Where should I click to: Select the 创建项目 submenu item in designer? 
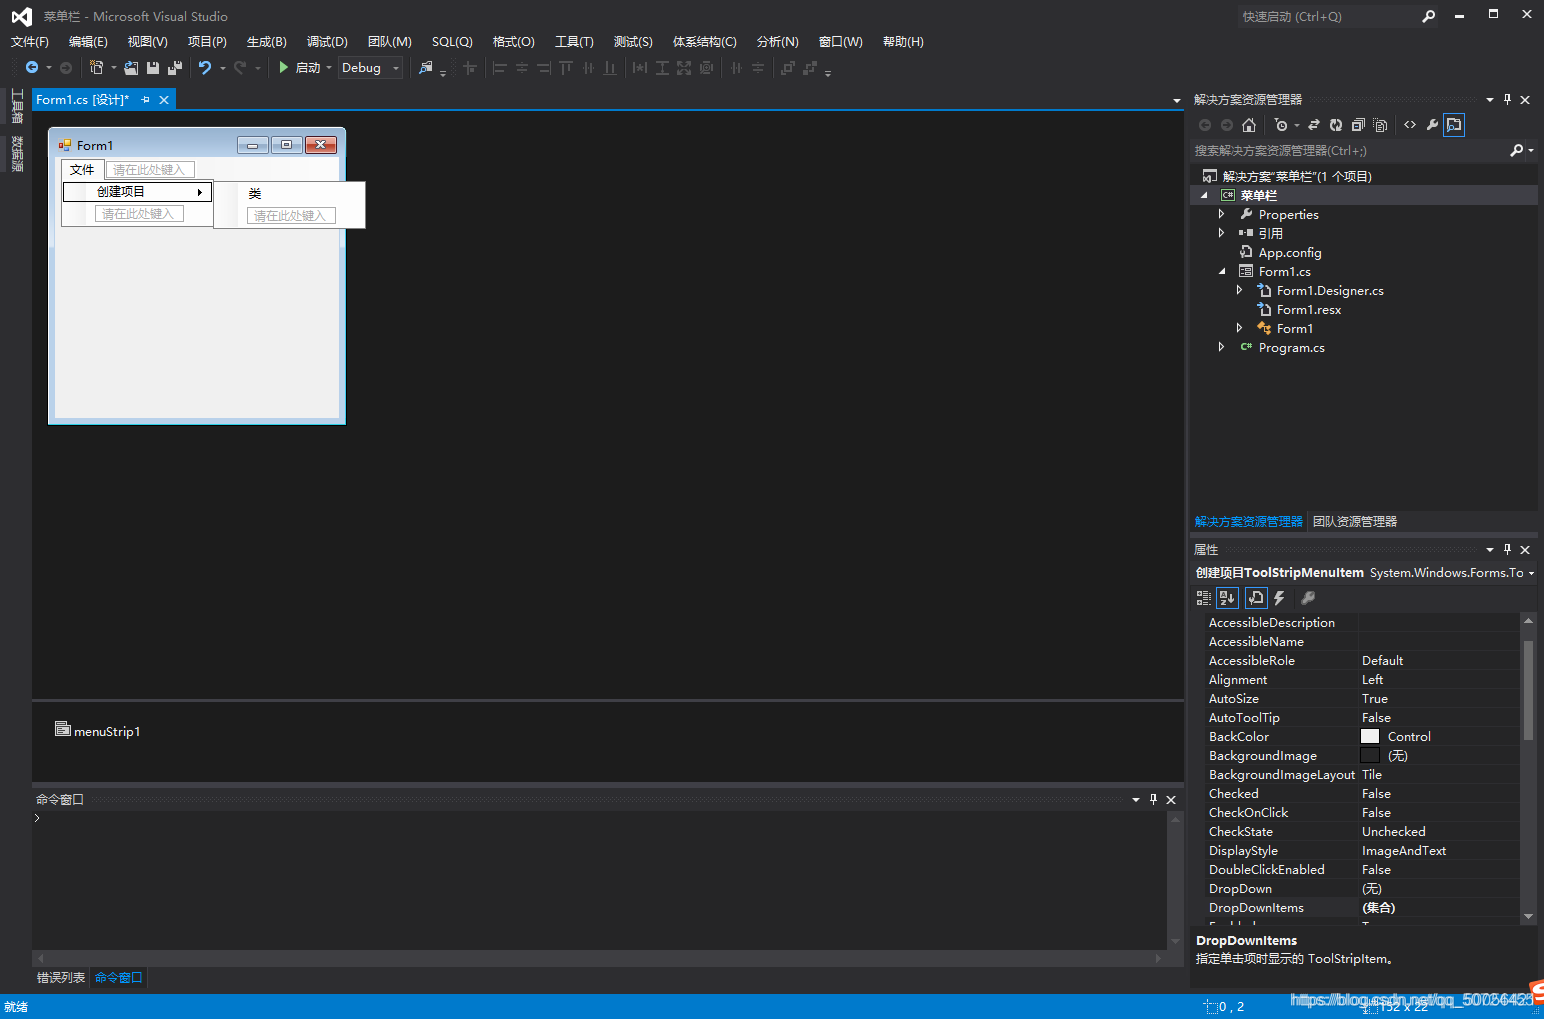[137, 192]
